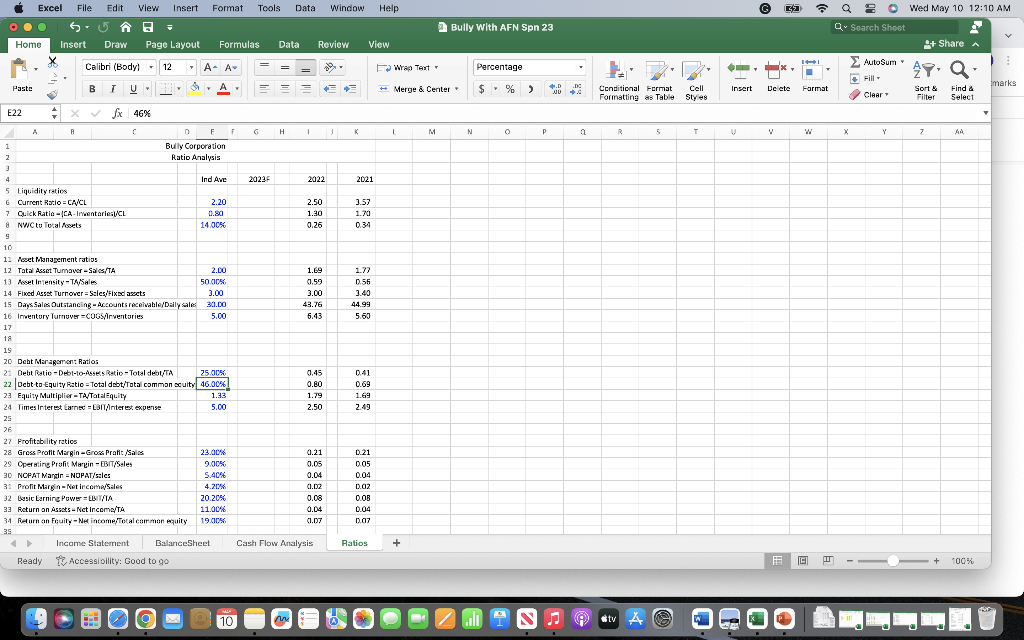
Task: Open the Clear dropdown
Action: tap(869, 95)
